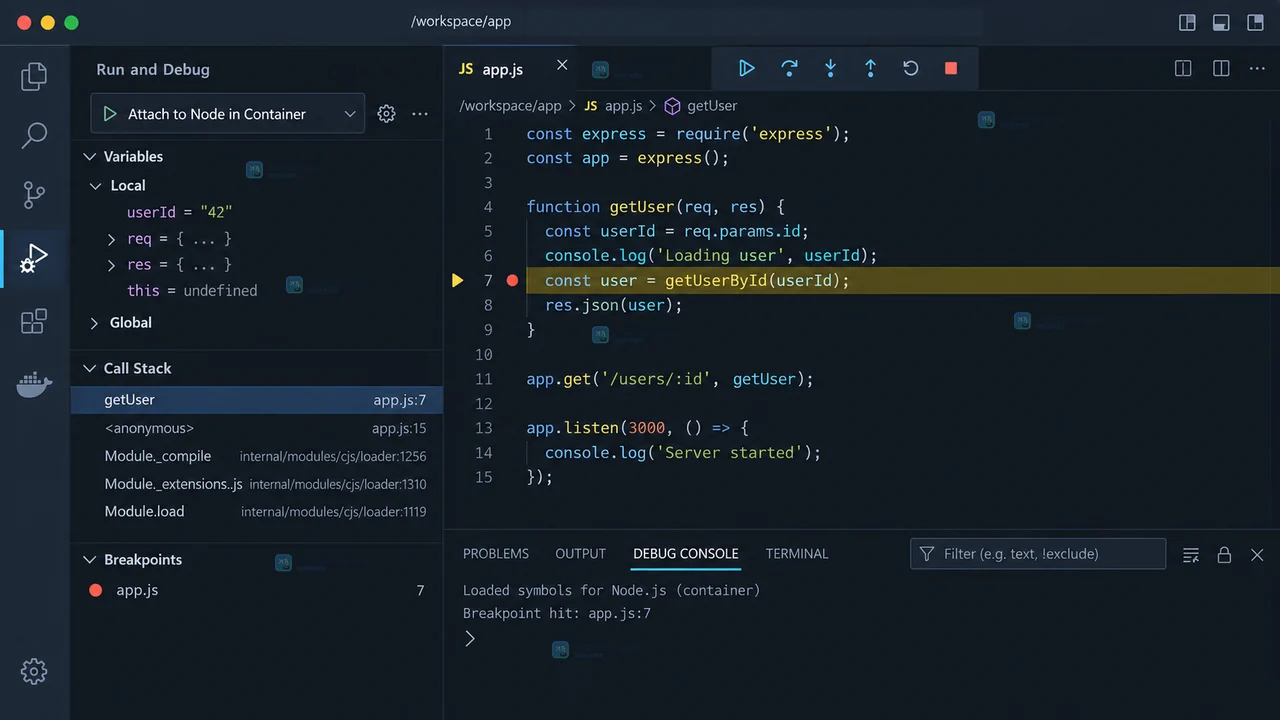Image resolution: width=1280 pixels, height=720 pixels.
Task: Open the Source Control view icon
Action: coord(34,194)
